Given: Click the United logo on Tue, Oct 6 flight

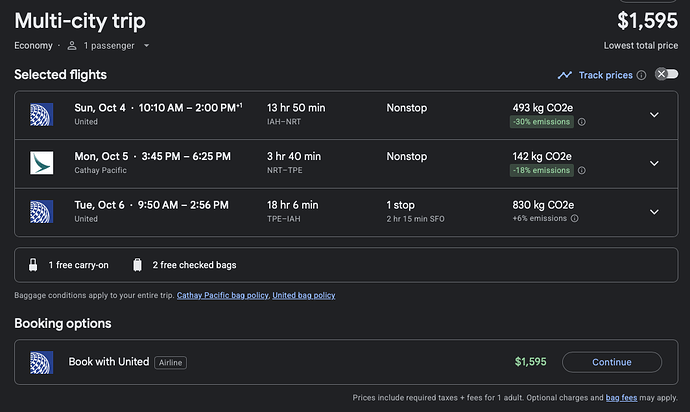Looking at the screenshot, I should coord(41,212).
